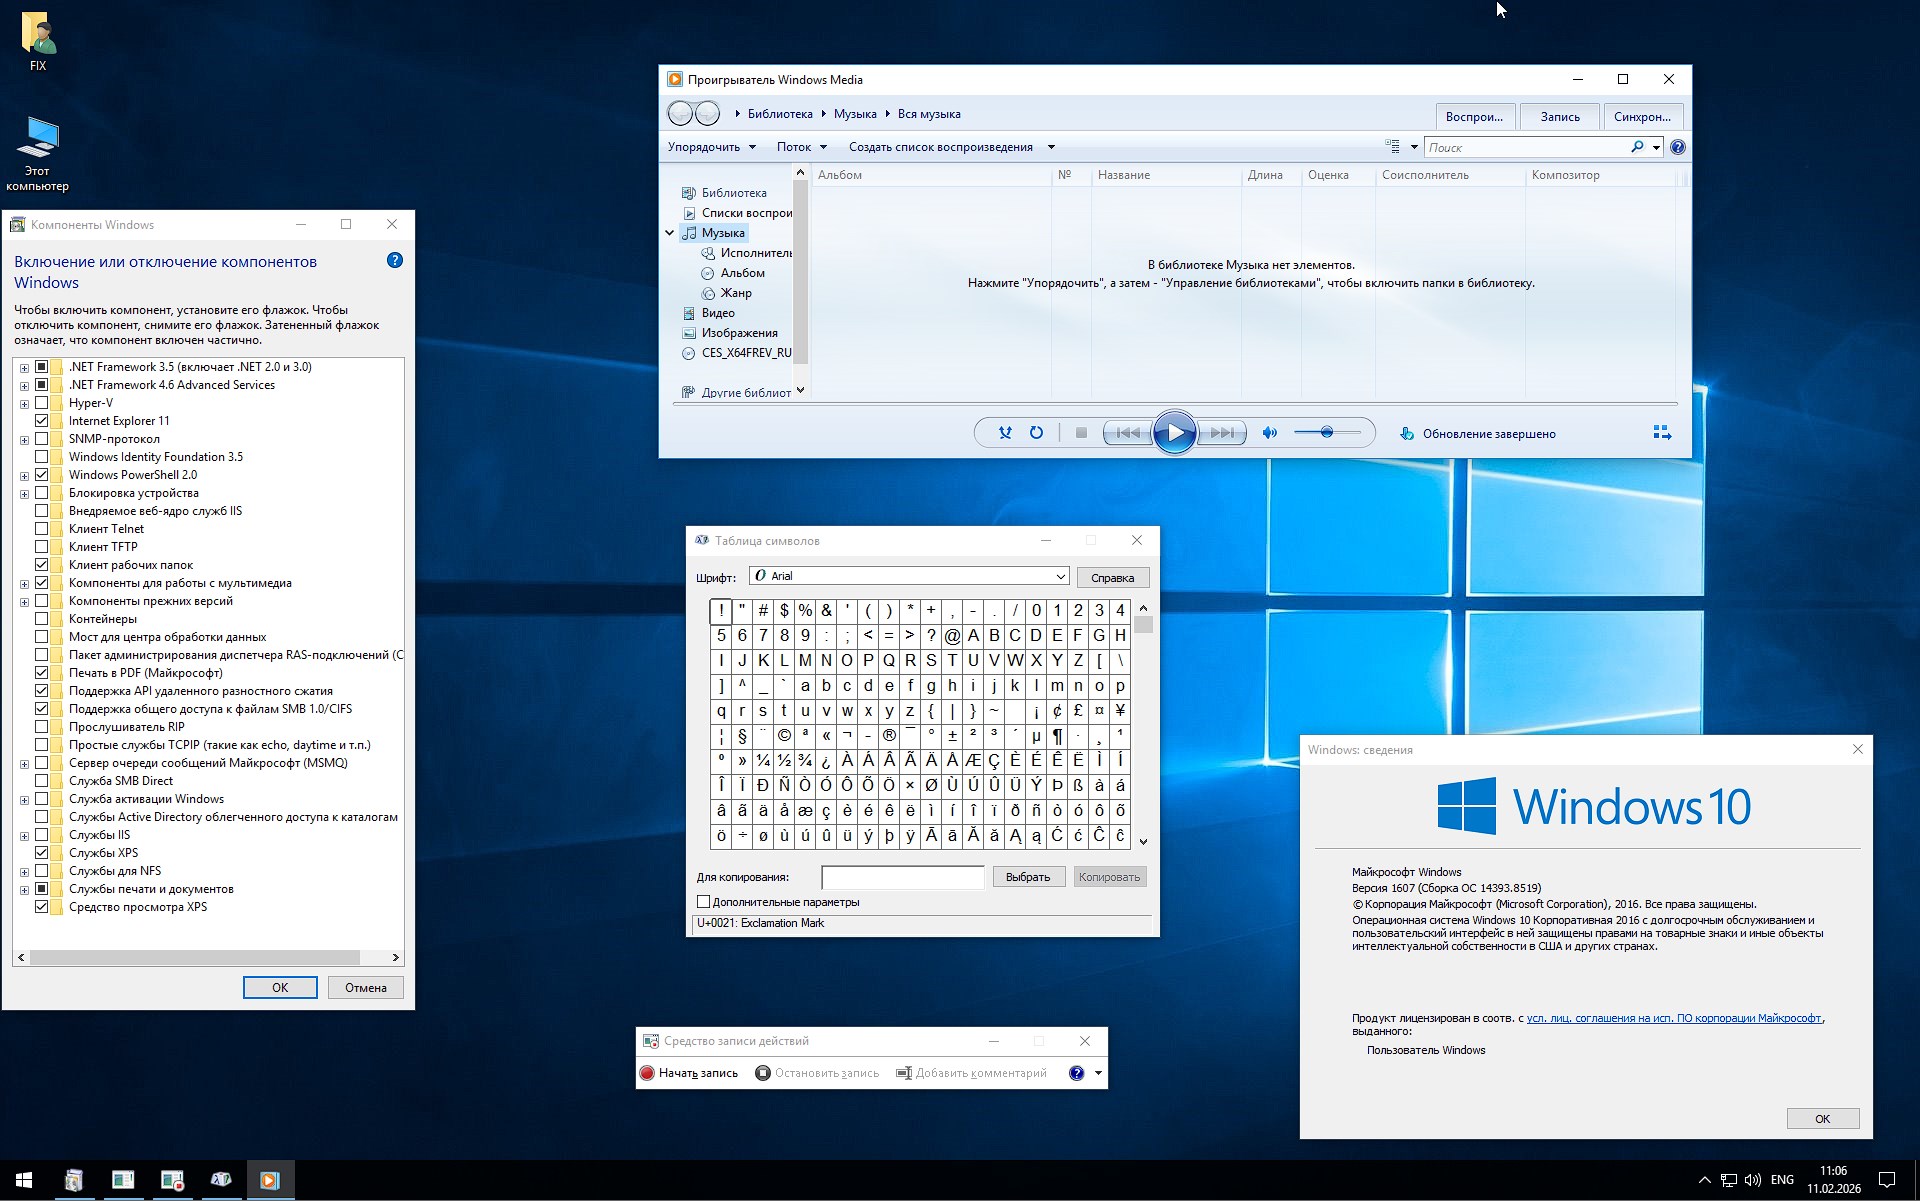Check the Клиент Telnet component
The image size is (1920, 1201).
click(x=42, y=529)
